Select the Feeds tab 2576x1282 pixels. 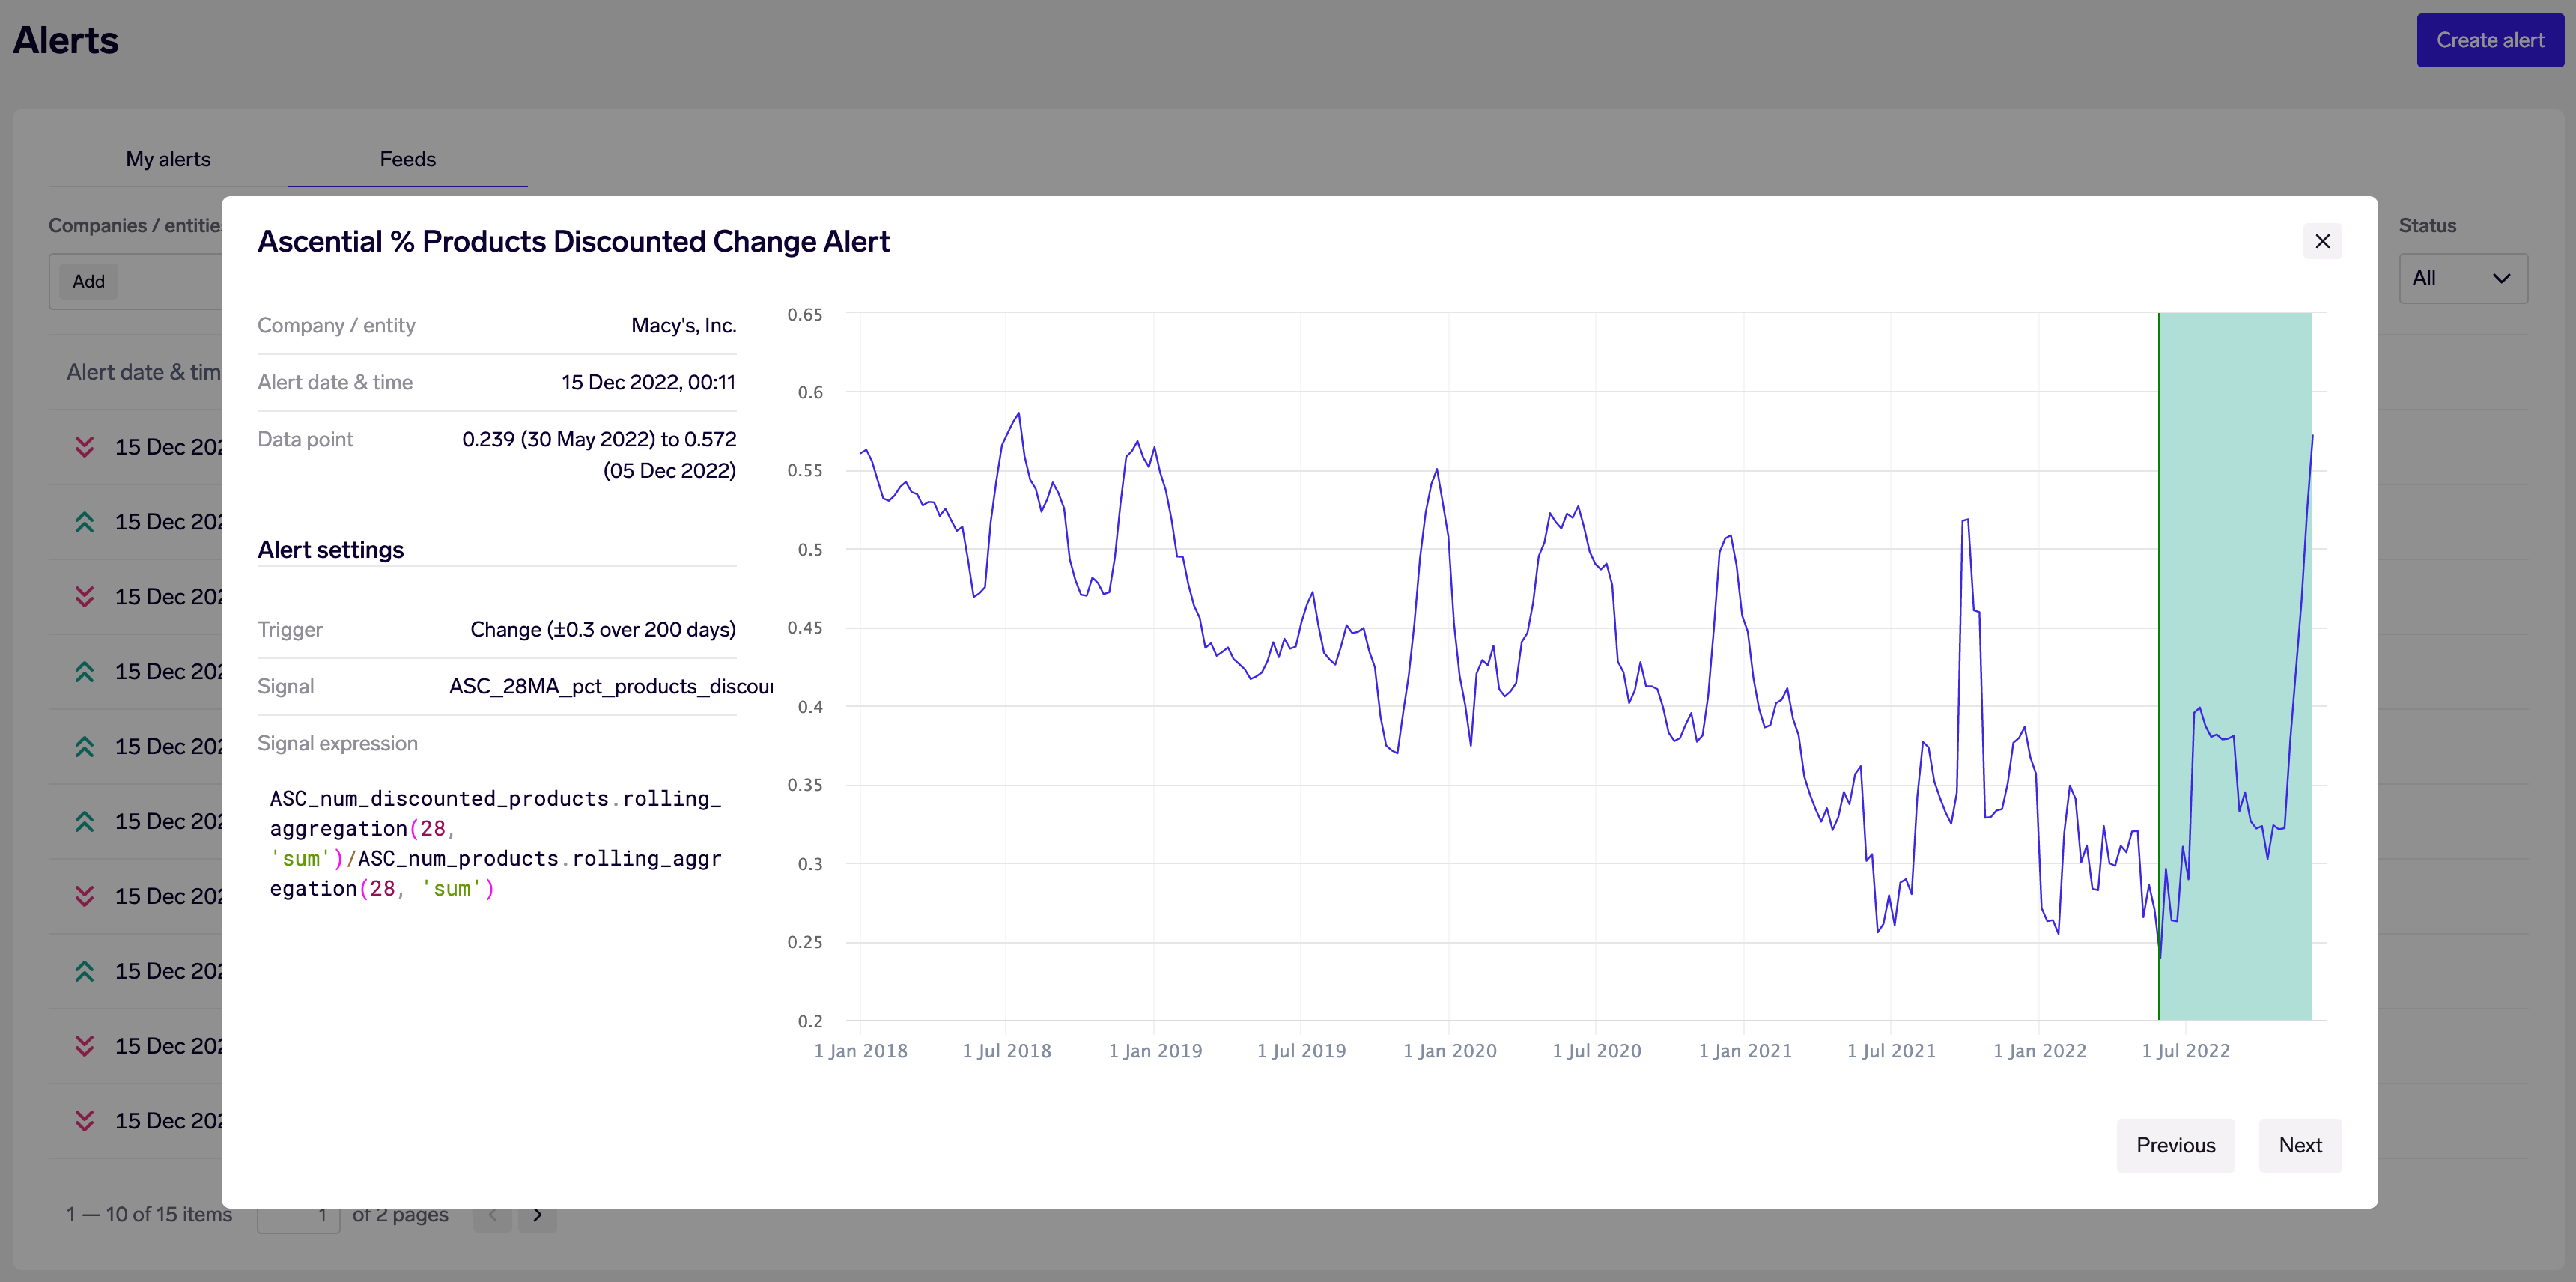[x=407, y=159]
